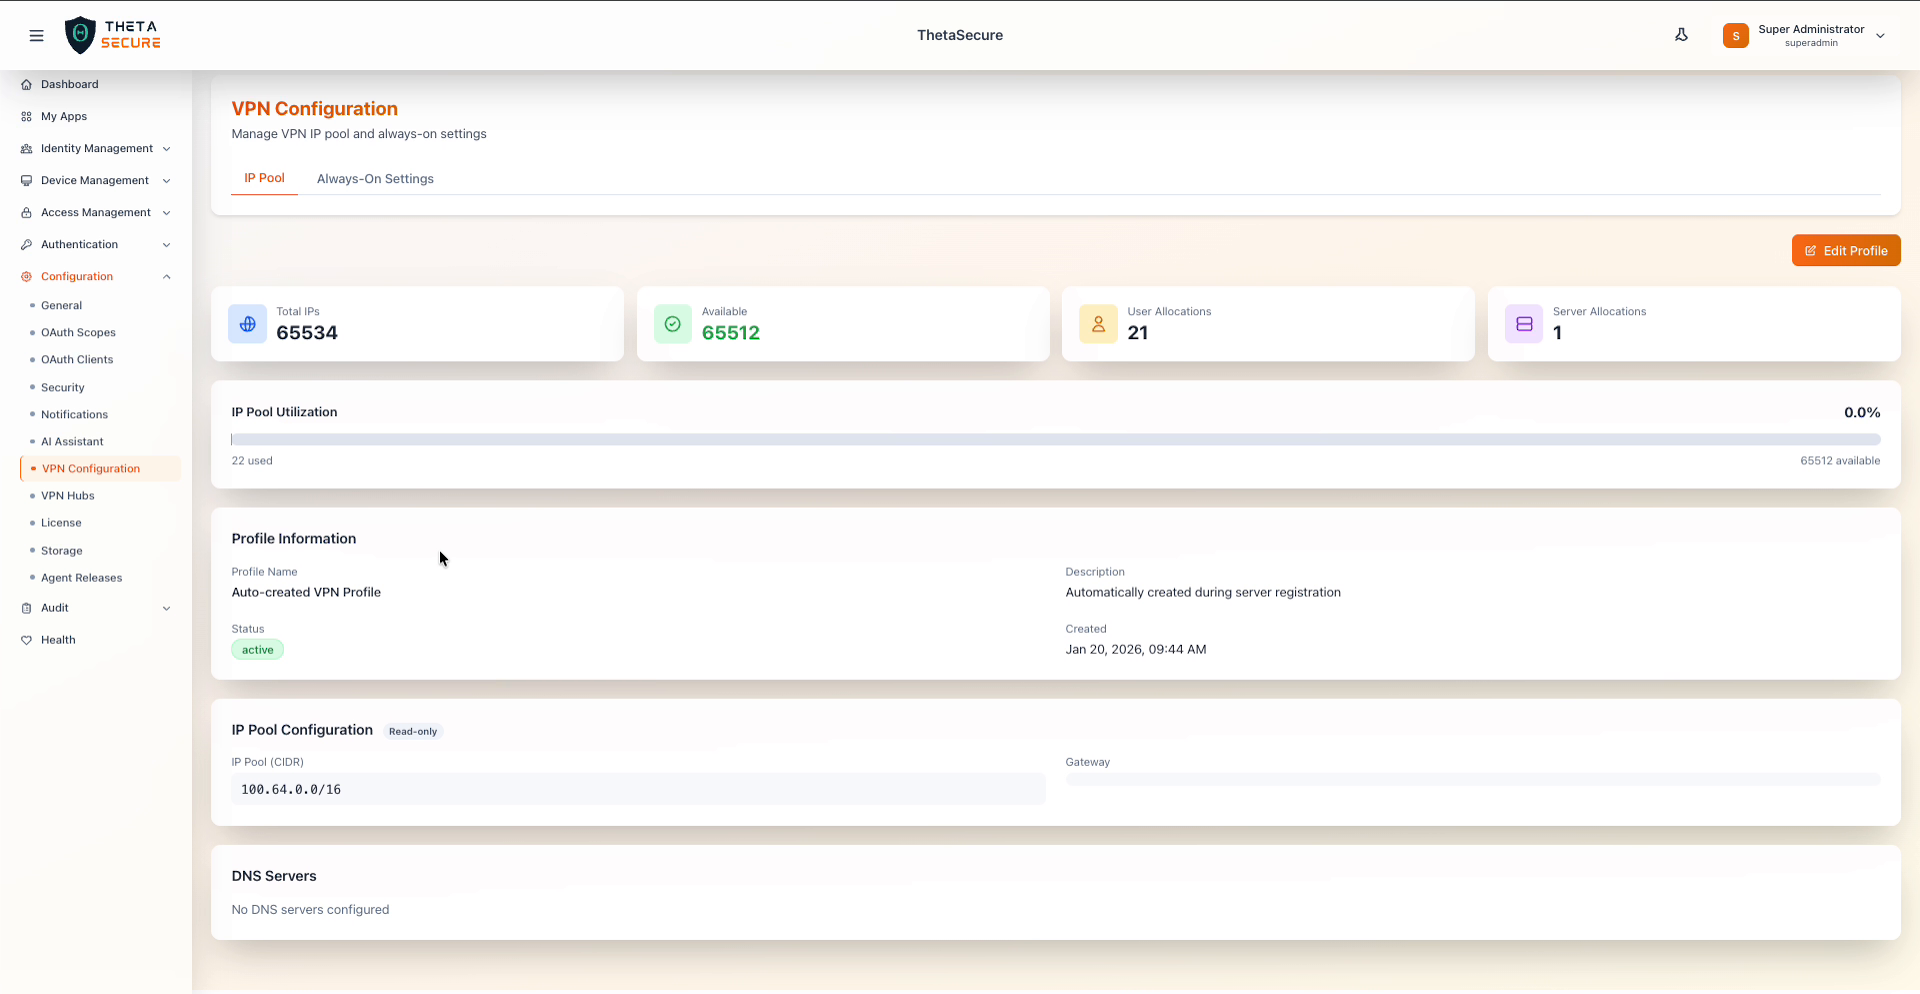Open the sidebar hamburger menu icon
The width and height of the screenshot is (1920, 994).
click(37, 35)
